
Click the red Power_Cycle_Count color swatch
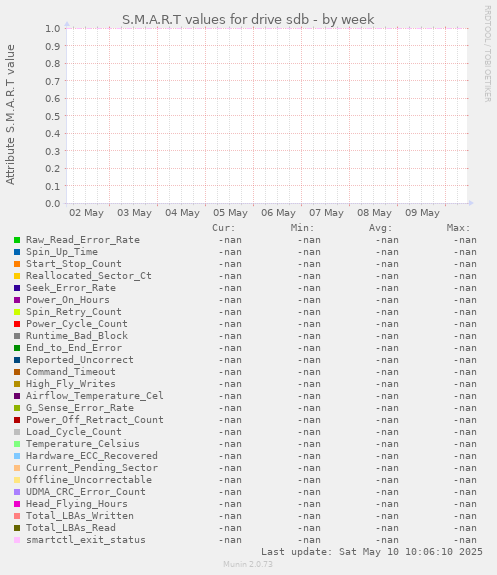click(17, 324)
